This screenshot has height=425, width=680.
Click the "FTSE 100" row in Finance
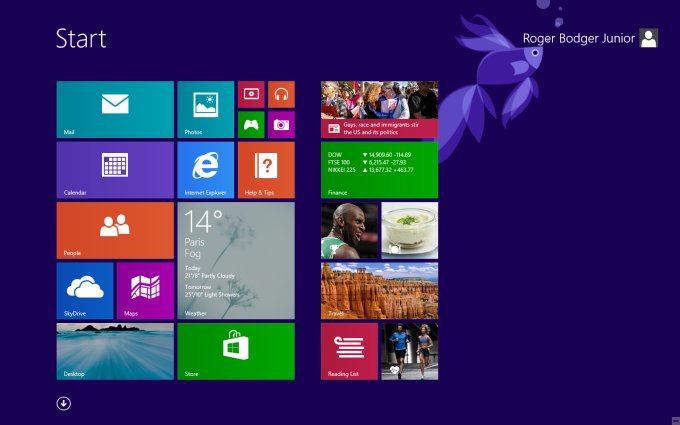[x=367, y=162]
